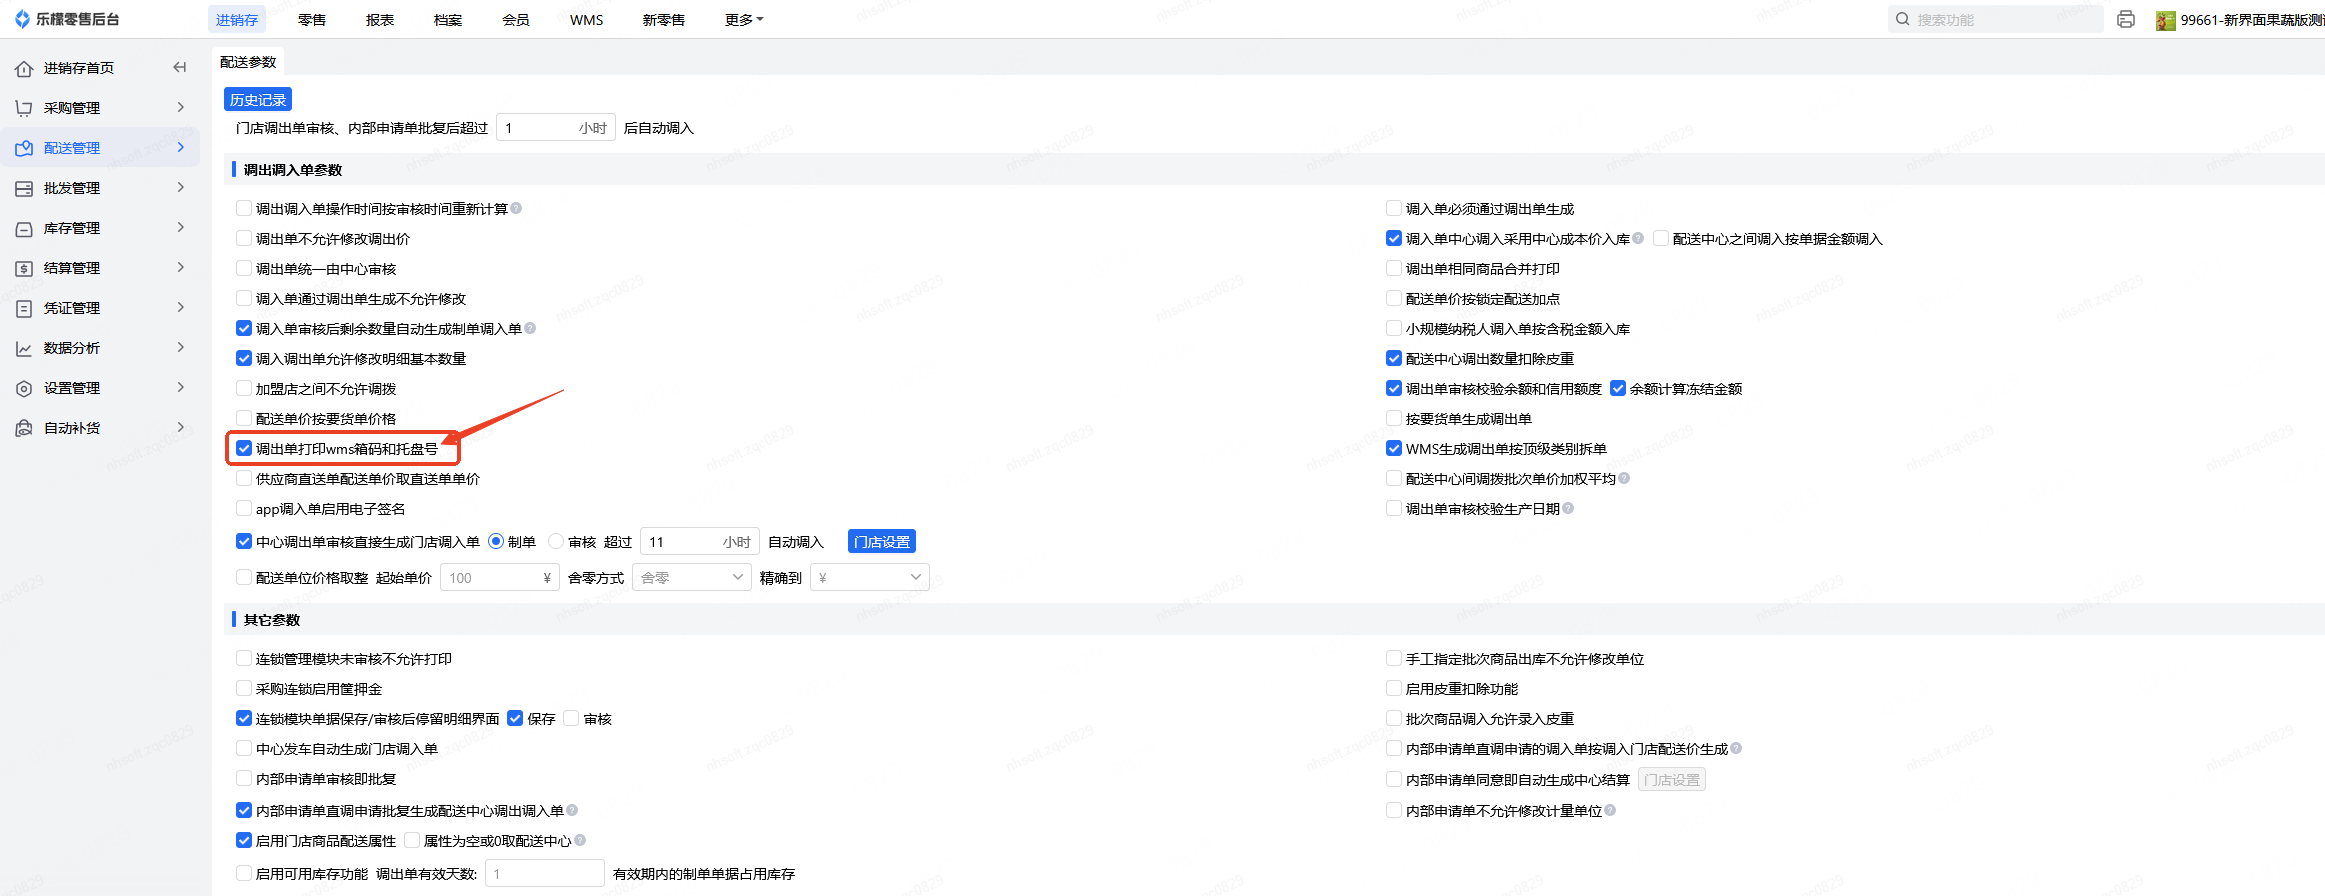Click help icon beside 调出单审核校验生产日期
The width and height of the screenshot is (2325, 896).
[x=1568, y=508]
